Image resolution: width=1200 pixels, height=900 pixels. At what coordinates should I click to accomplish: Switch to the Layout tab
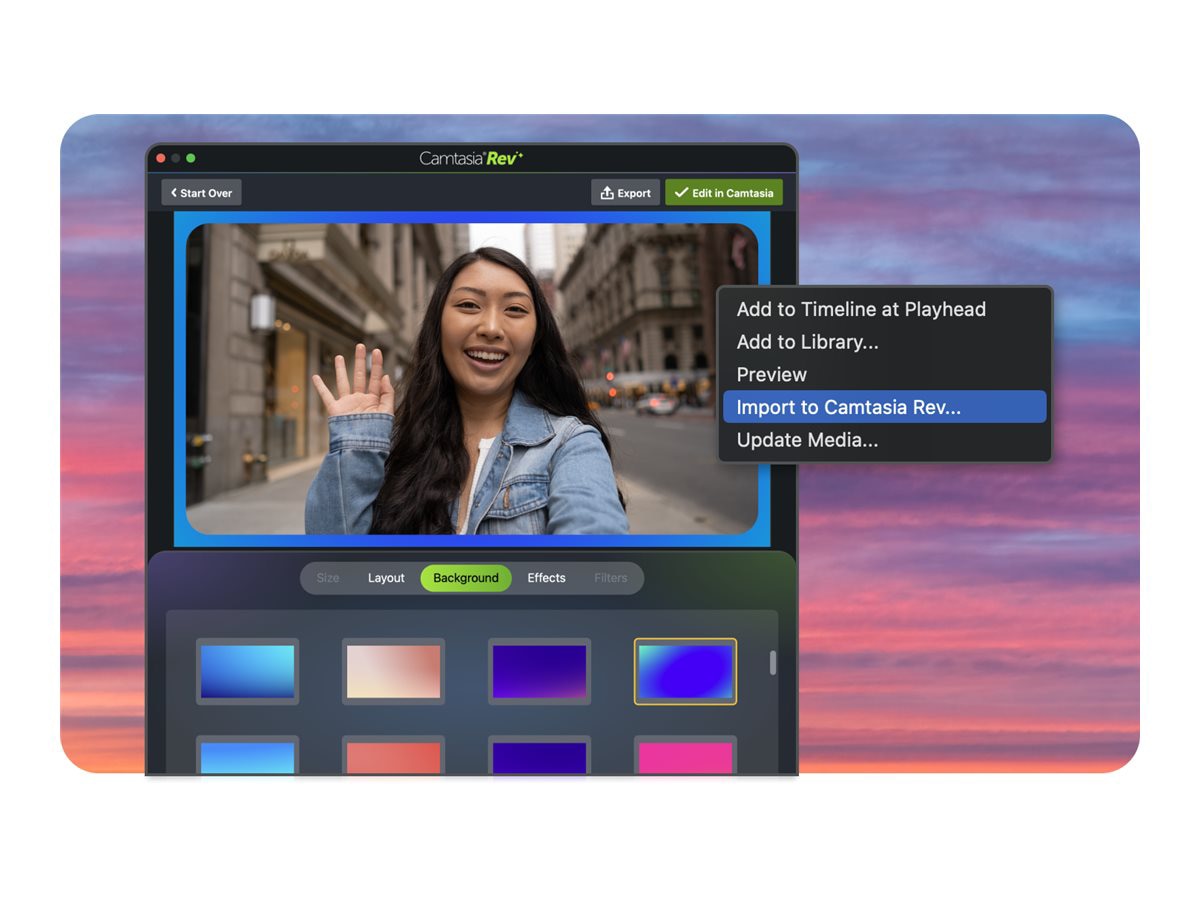[x=386, y=578]
